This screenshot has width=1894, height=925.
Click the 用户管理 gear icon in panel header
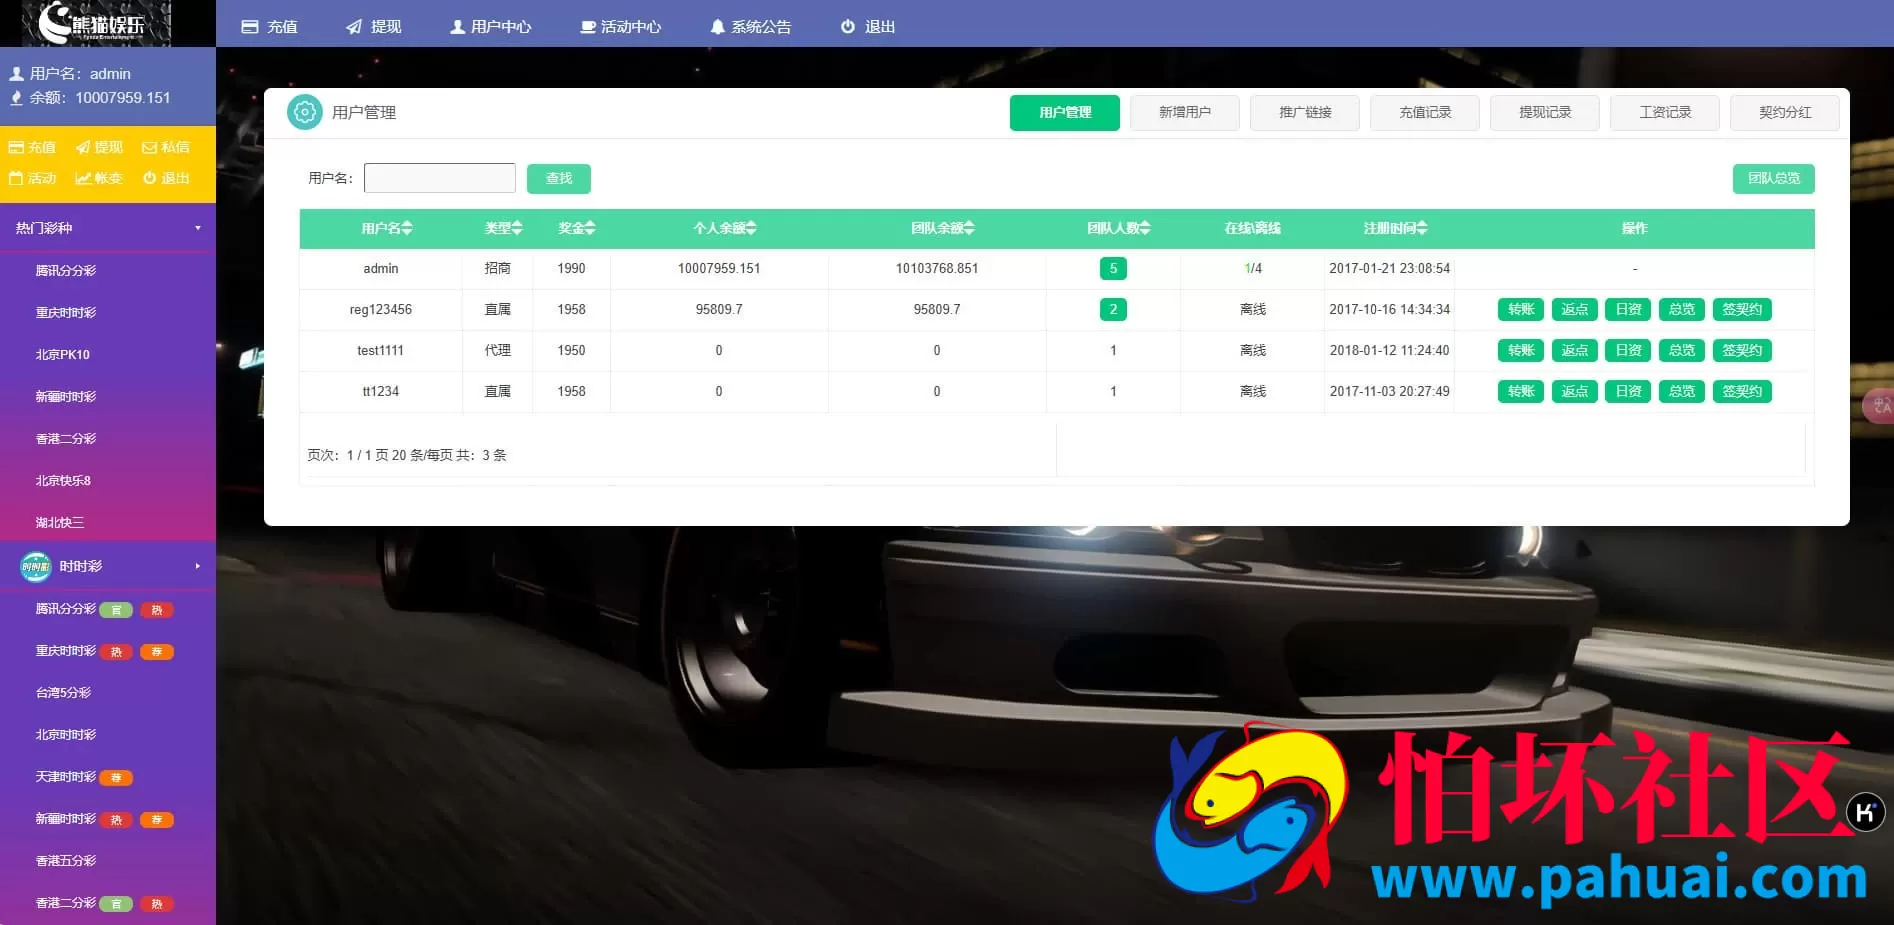pos(305,112)
